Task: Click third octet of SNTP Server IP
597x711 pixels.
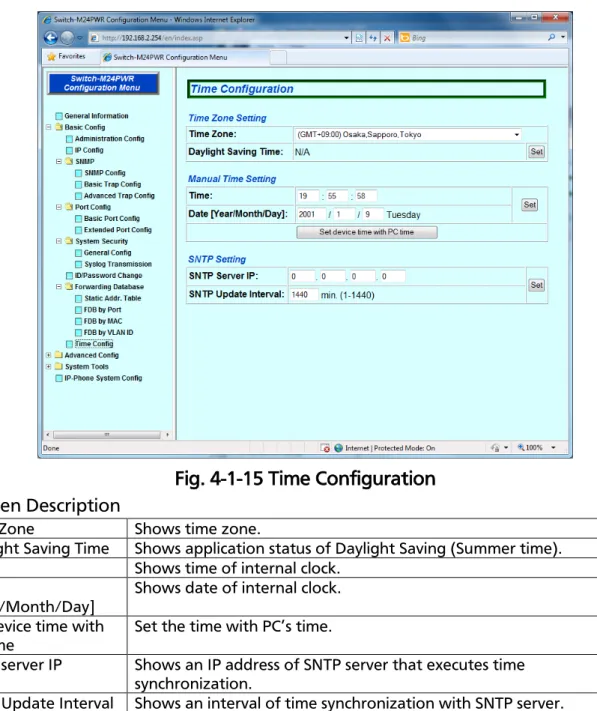Action: 363,276
